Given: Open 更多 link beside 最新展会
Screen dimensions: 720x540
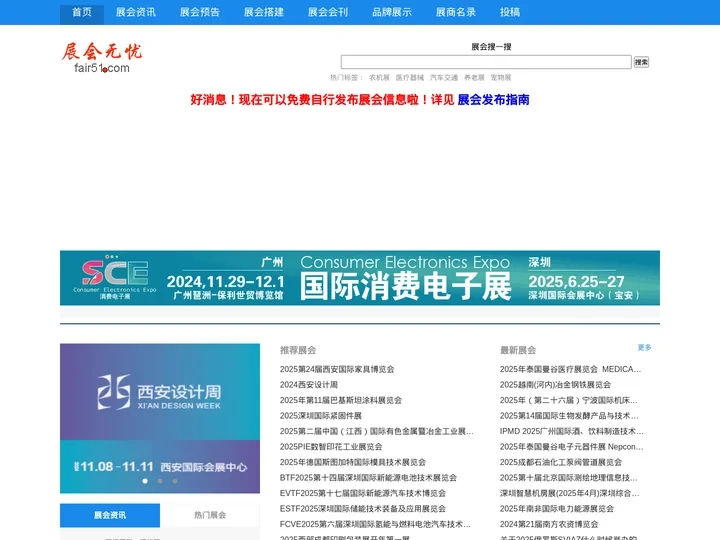Looking at the screenshot, I should [x=644, y=348].
